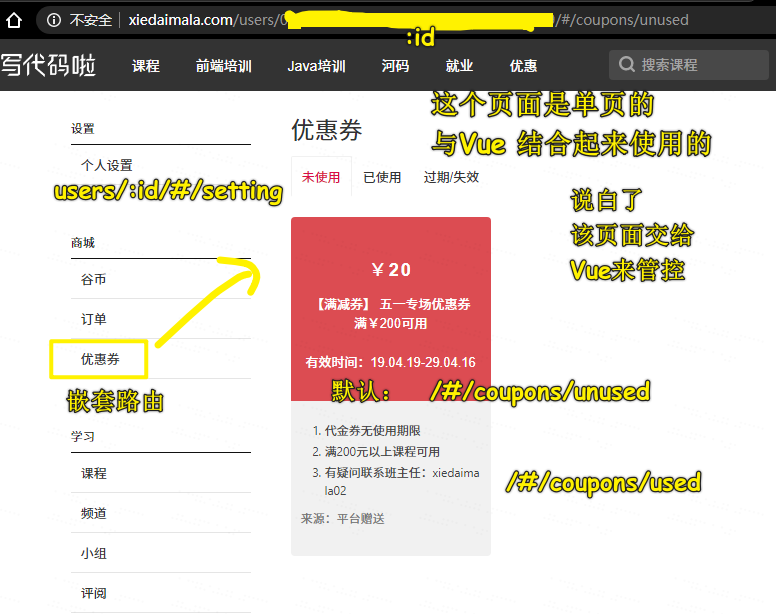Open the 课程 navigation menu item
The image size is (776, 614).
146,66
